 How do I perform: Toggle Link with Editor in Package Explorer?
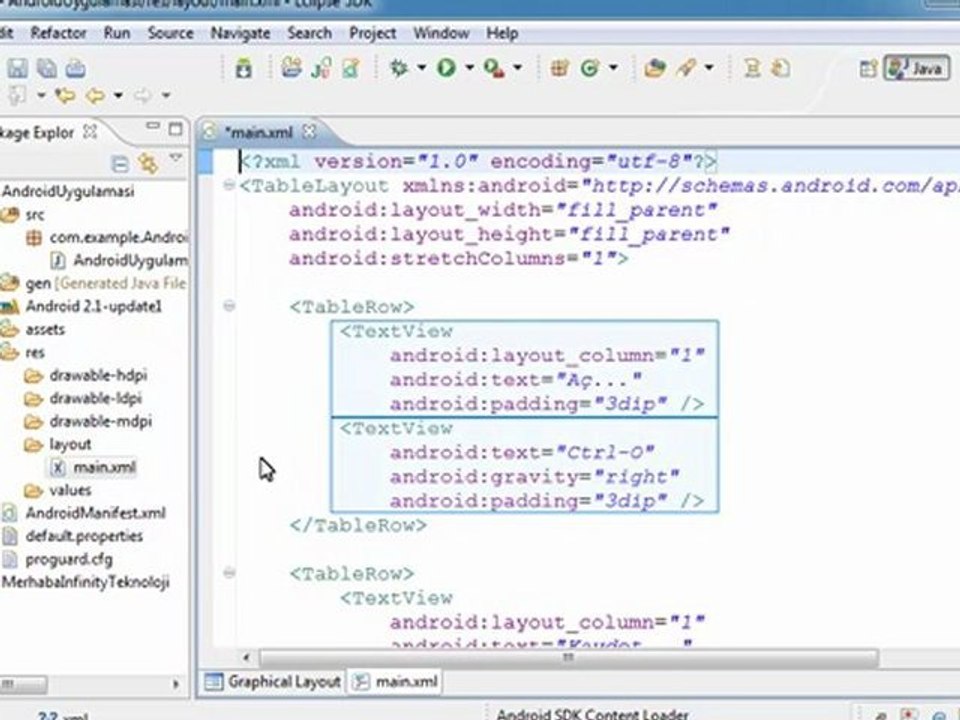[x=148, y=163]
